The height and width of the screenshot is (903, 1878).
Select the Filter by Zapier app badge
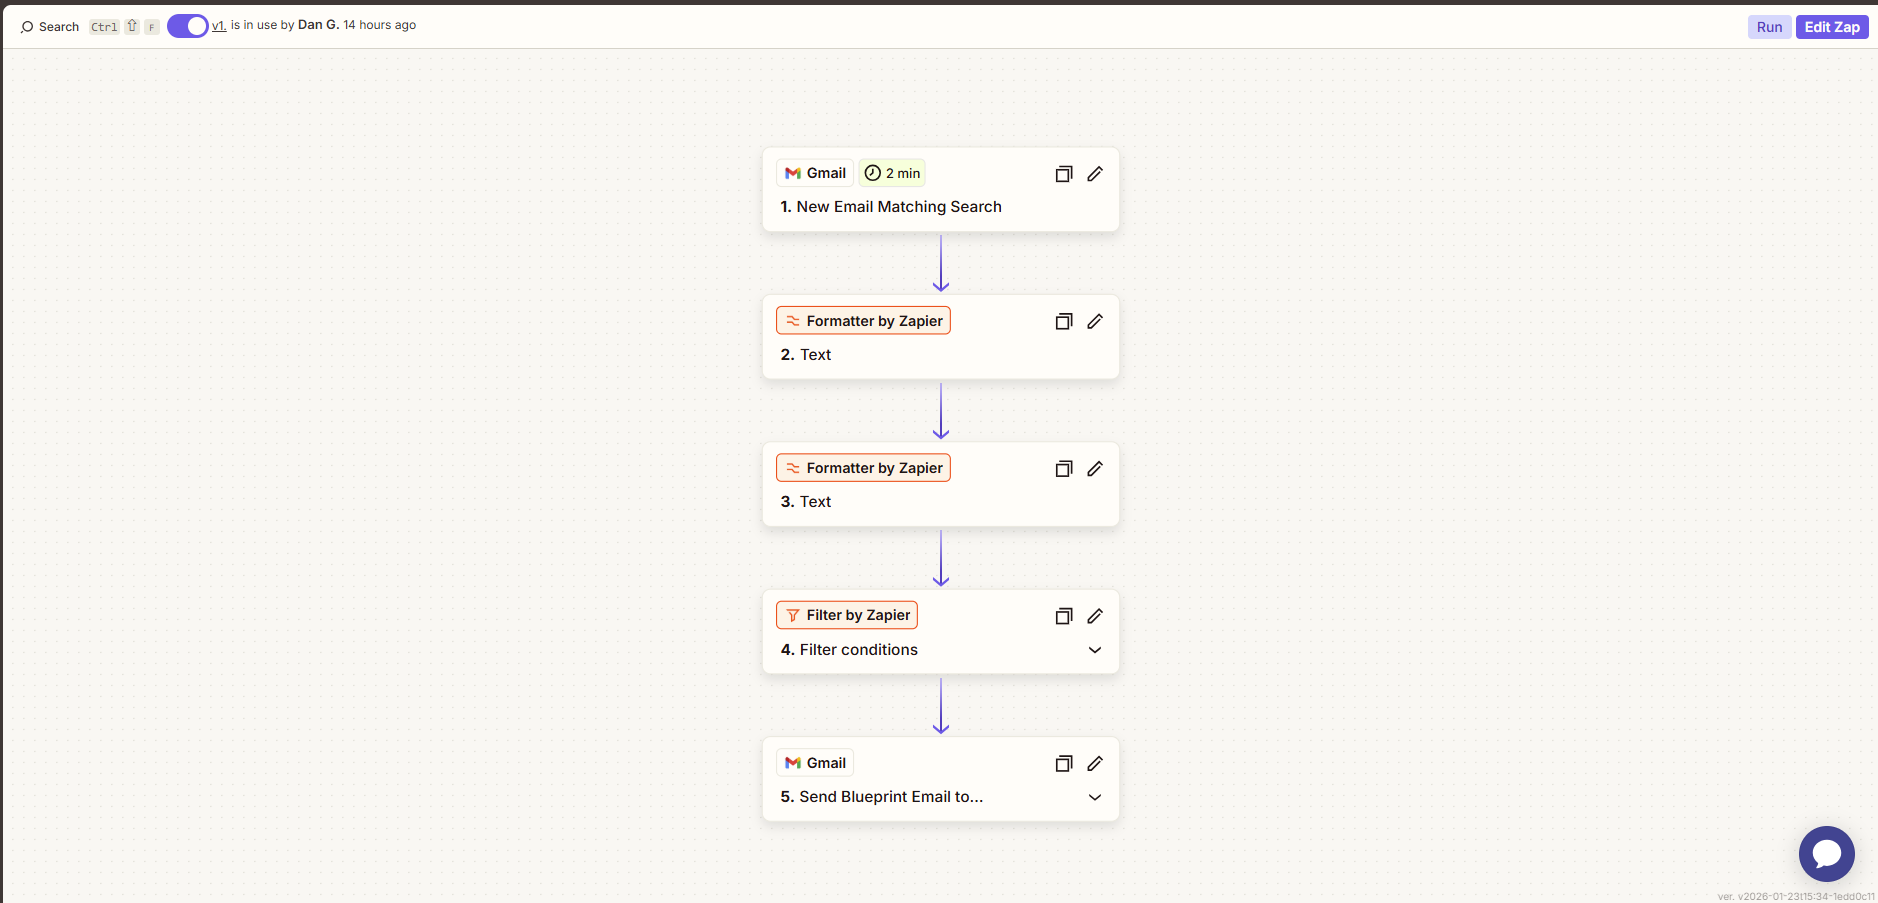coord(847,615)
